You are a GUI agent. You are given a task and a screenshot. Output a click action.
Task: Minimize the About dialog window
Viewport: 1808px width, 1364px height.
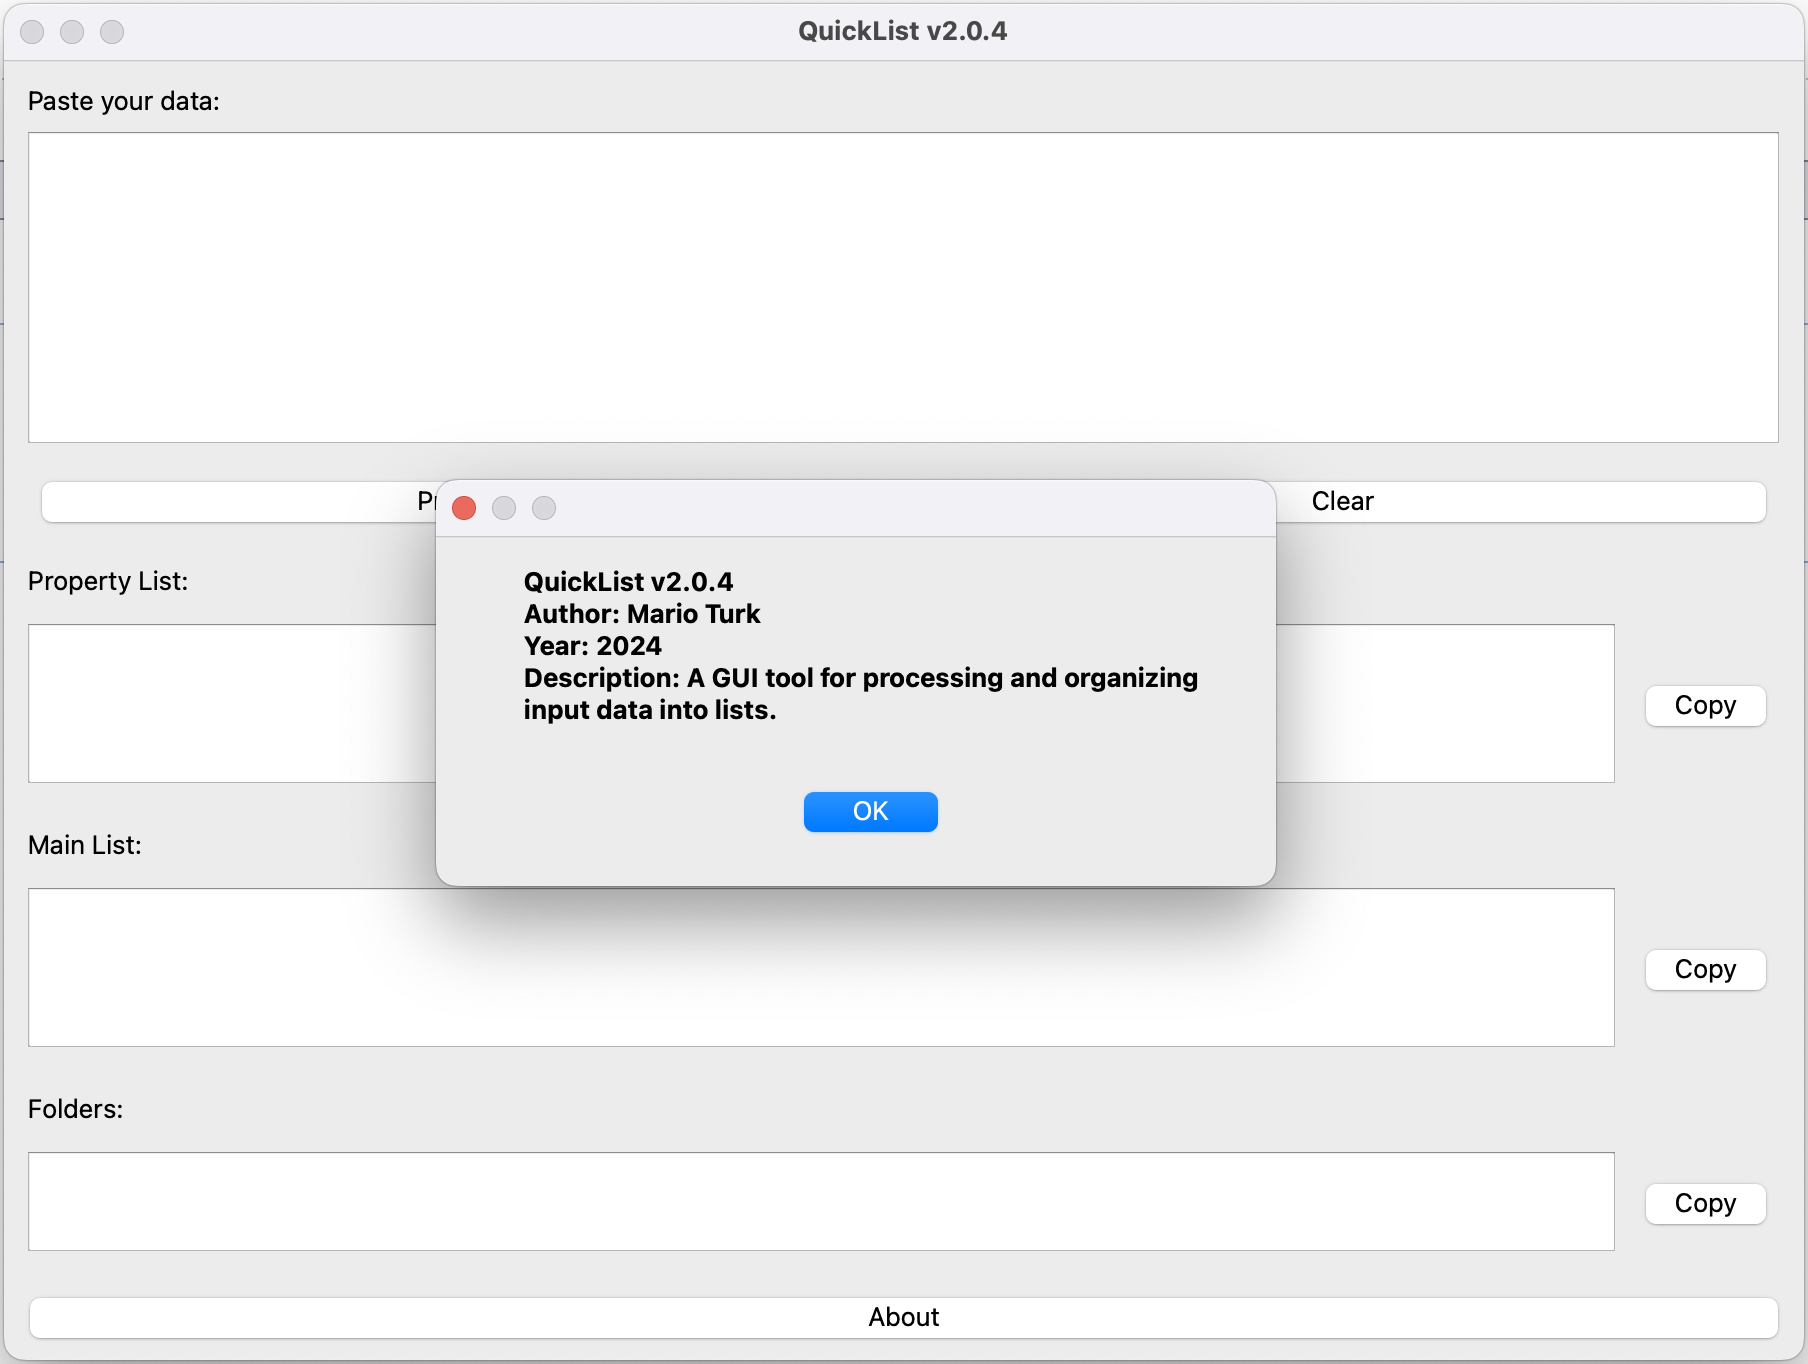coord(504,508)
